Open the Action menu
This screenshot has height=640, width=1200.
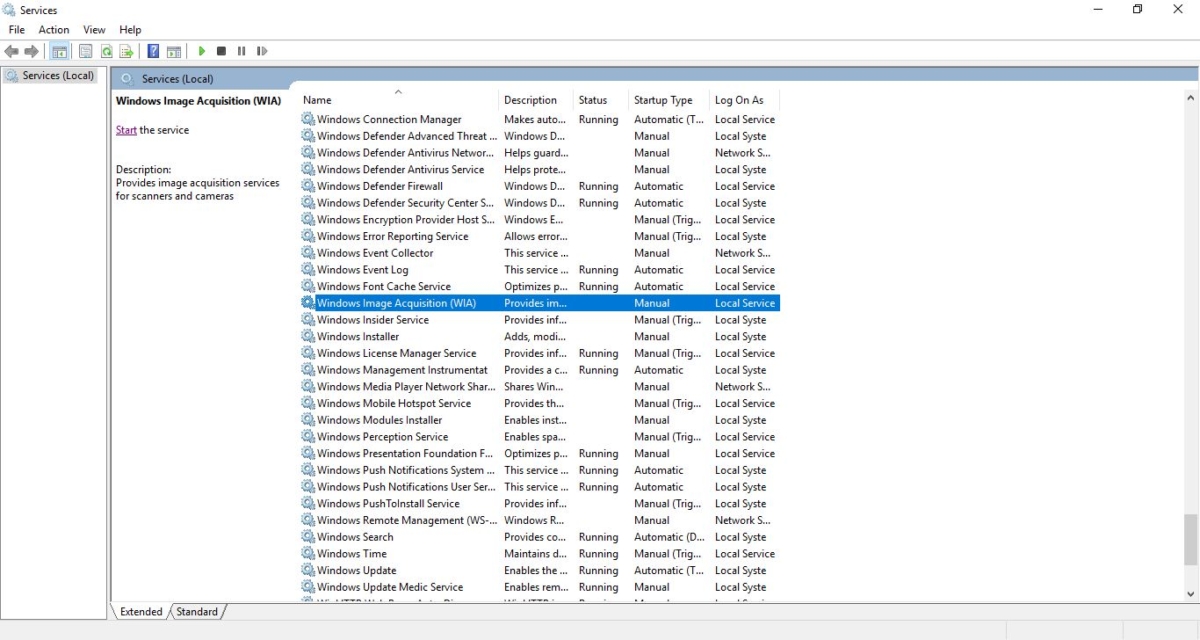coord(54,29)
